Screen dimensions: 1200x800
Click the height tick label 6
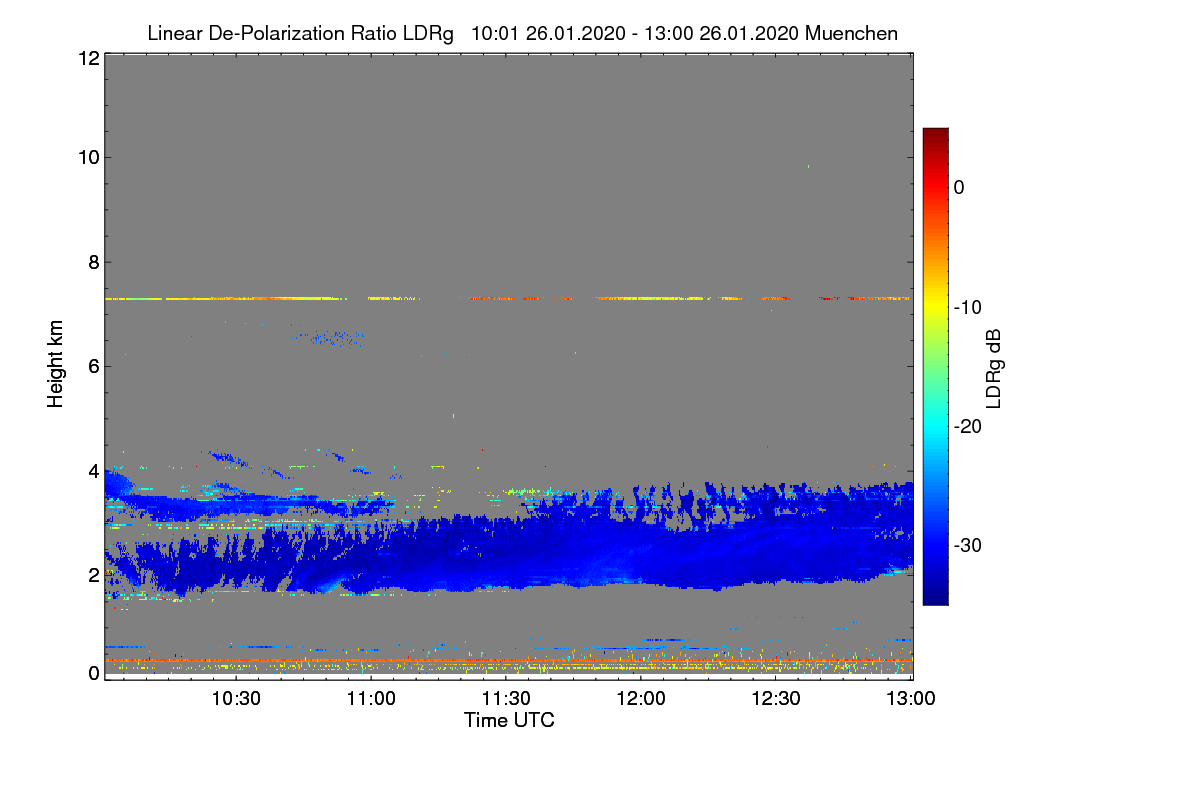[92, 366]
